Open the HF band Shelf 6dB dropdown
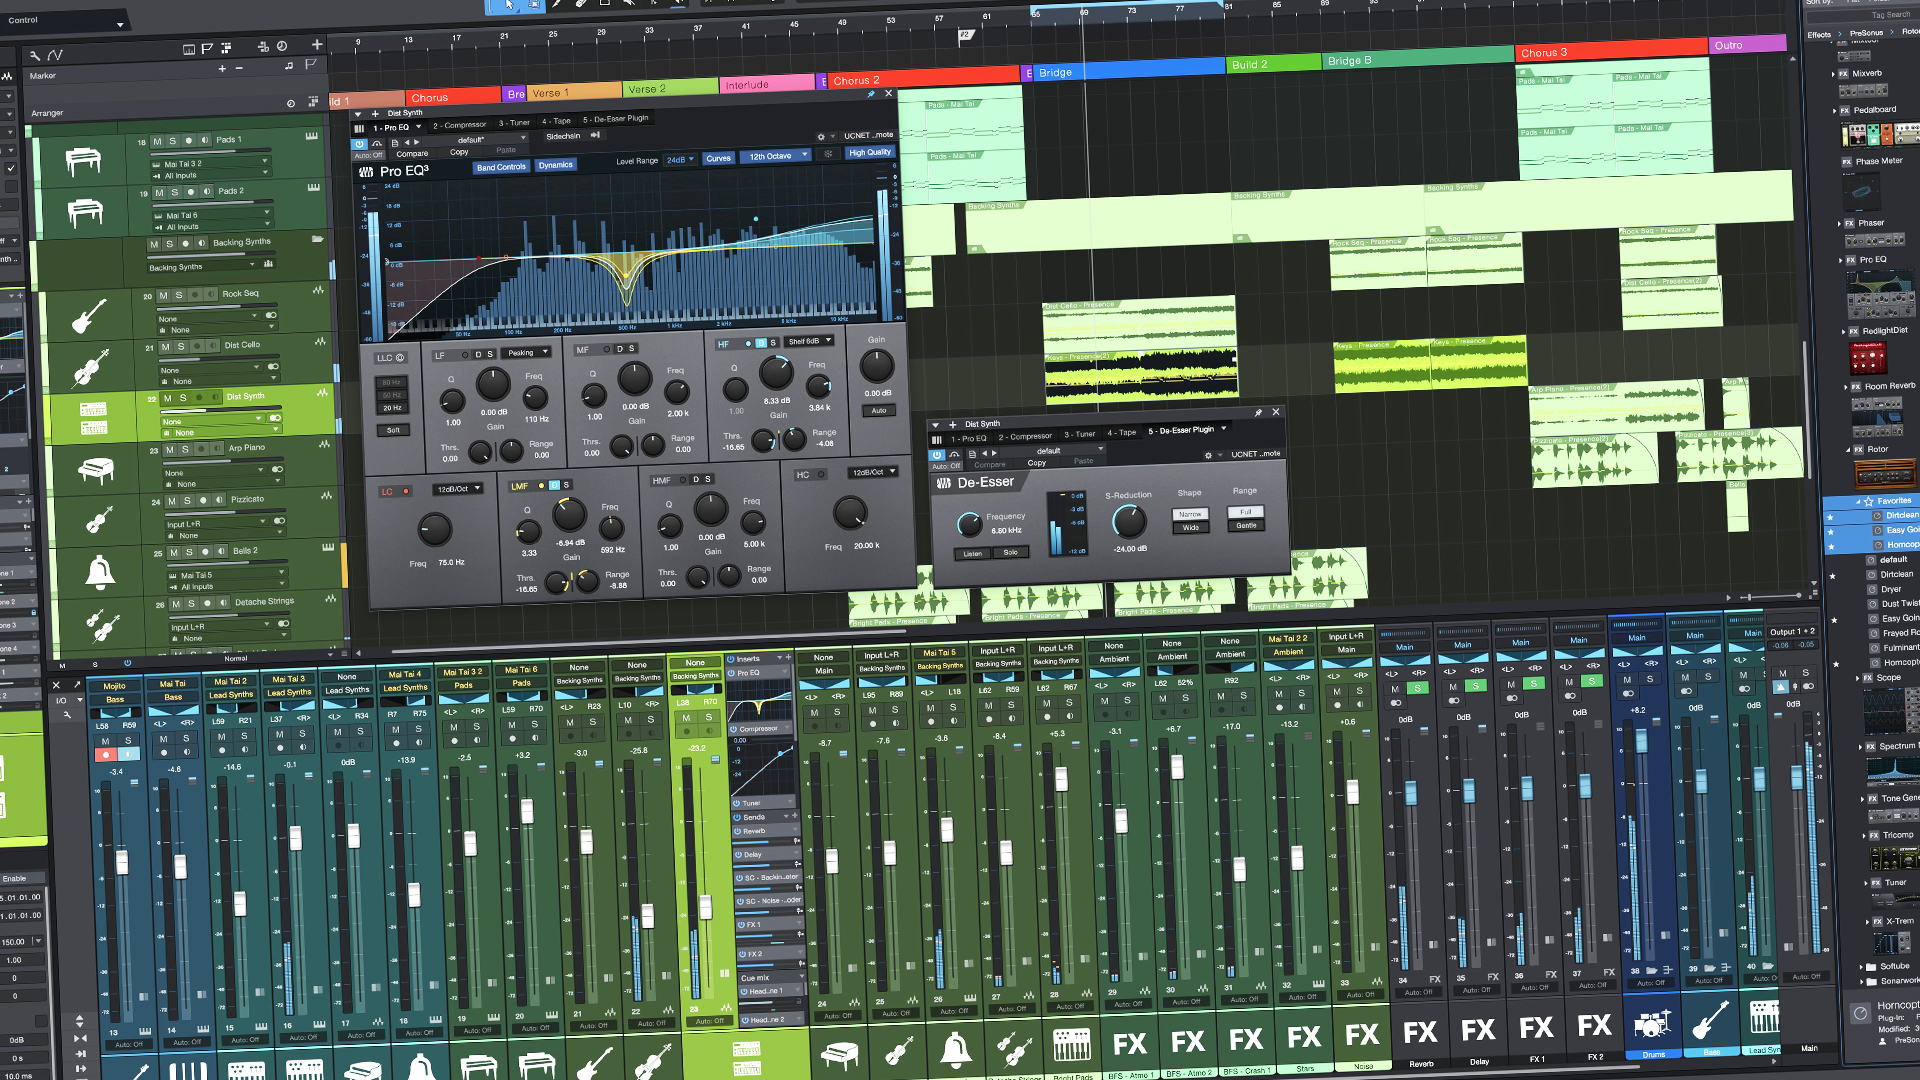Viewport: 1920px width, 1080px height. click(x=809, y=341)
